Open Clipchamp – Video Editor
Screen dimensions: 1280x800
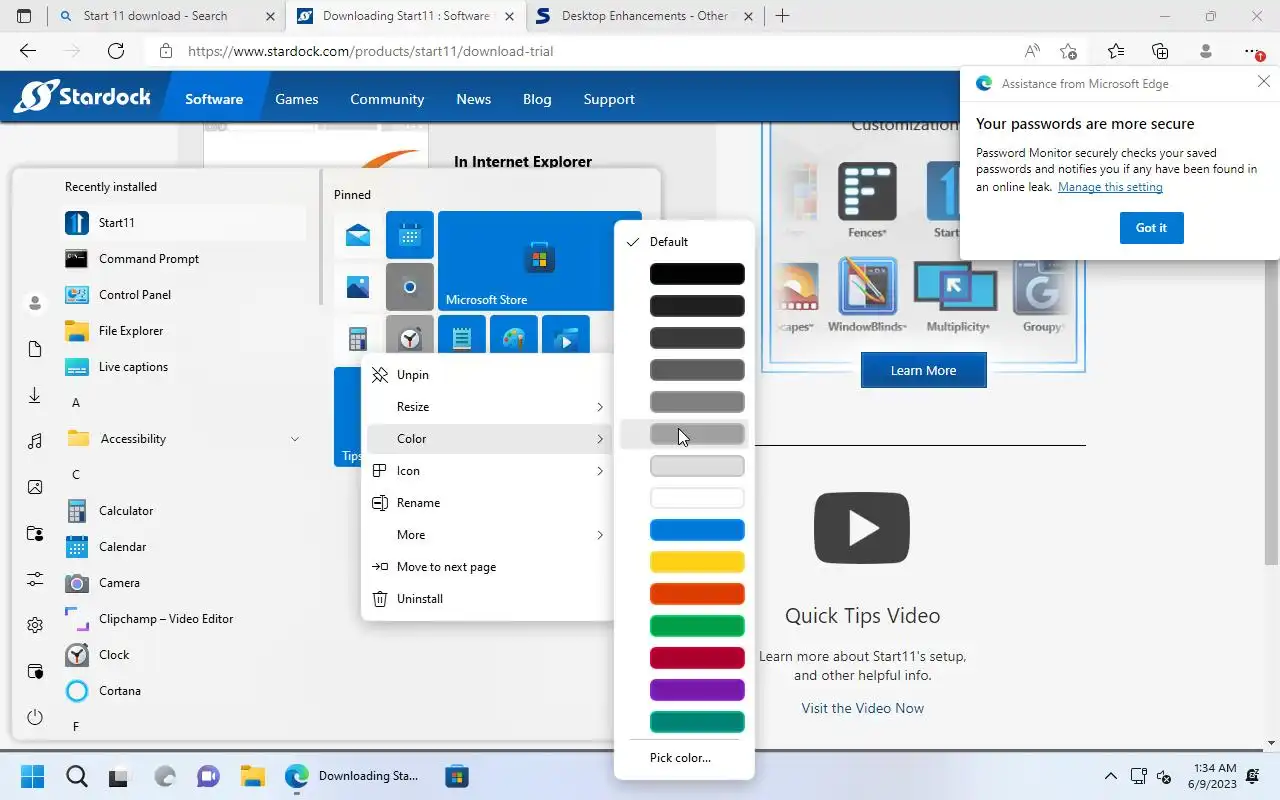coord(184,618)
